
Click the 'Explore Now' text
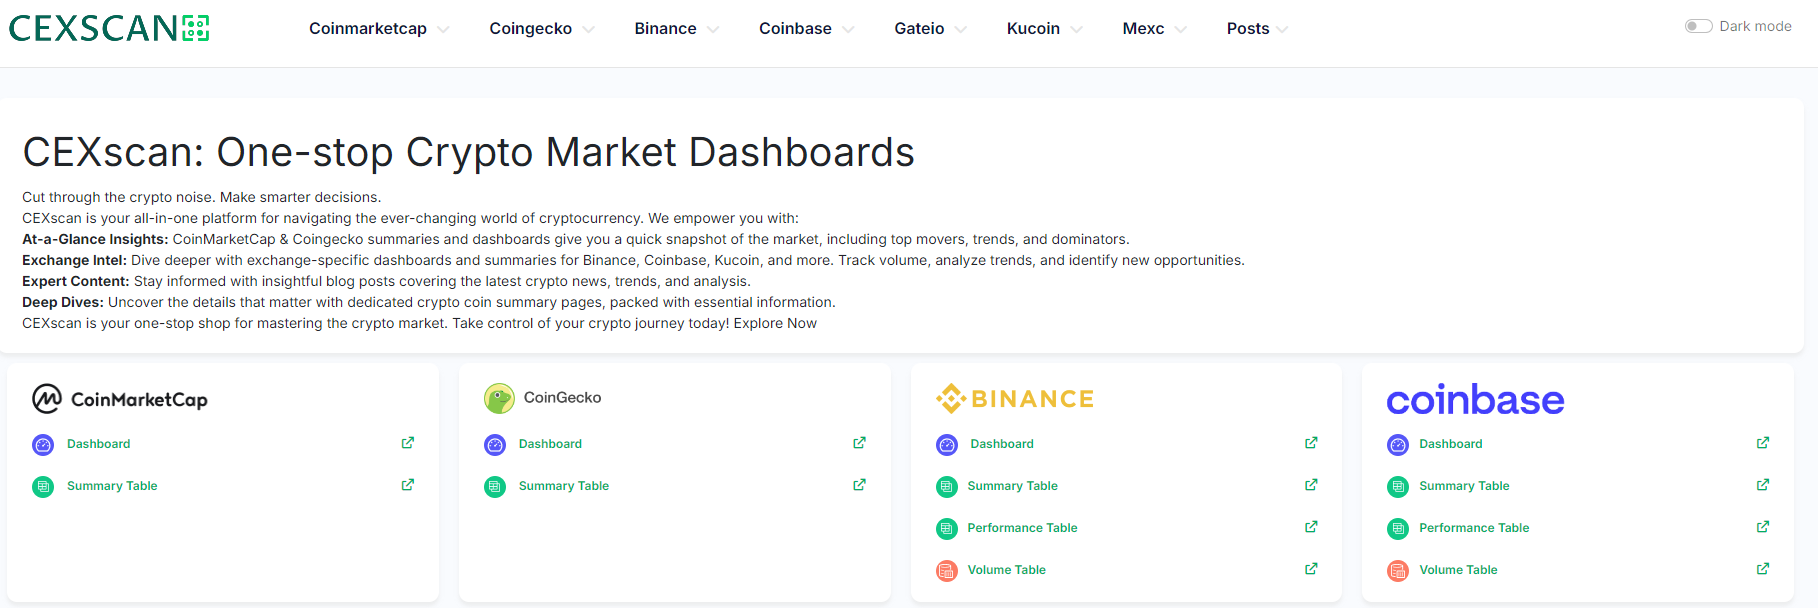pos(775,323)
